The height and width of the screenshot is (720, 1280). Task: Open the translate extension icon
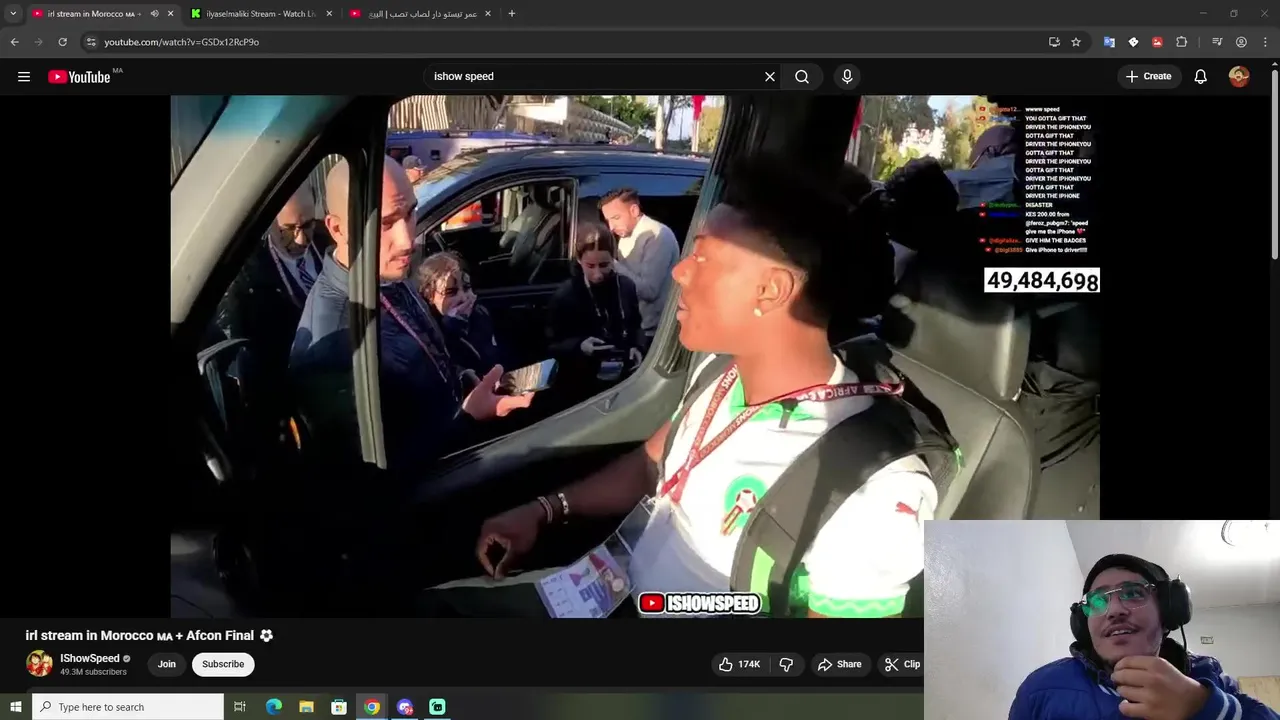[1109, 42]
